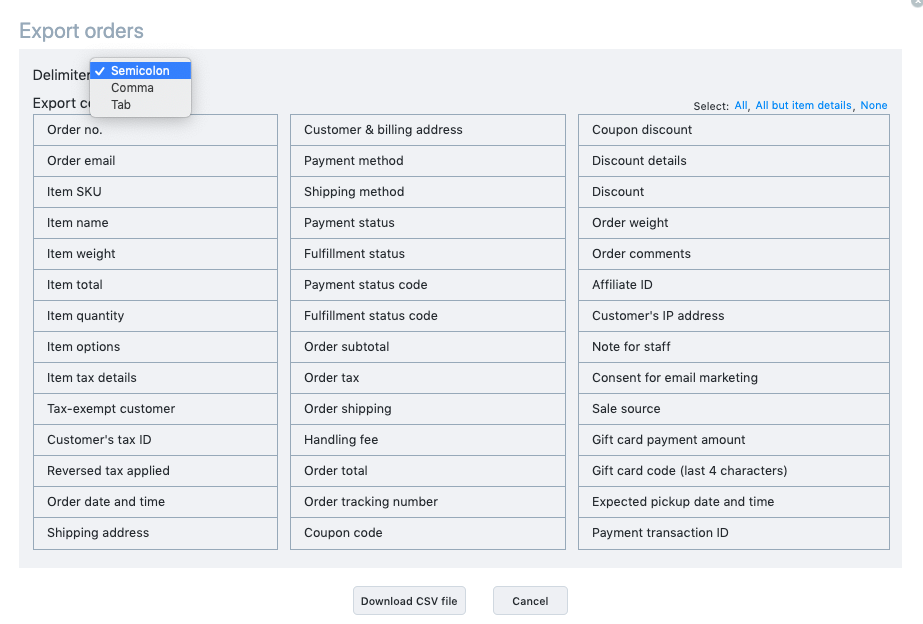Select the Order total column
923x624 pixels.
click(427, 471)
